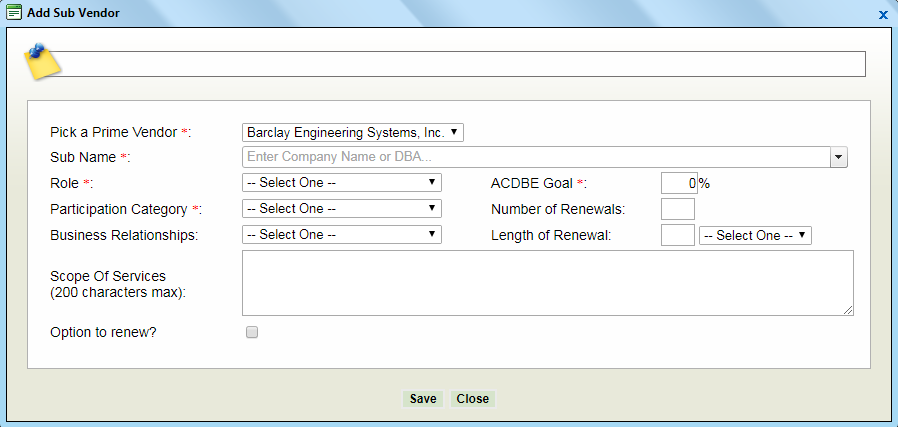Grab the Scope Of Services resize handle

849,311
